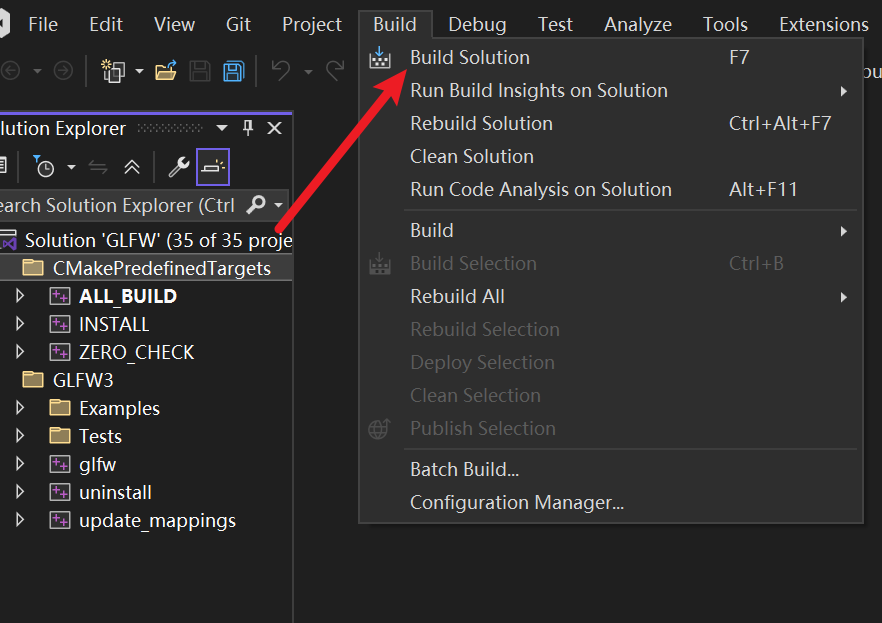Click the uninstall project icon
The width and height of the screenshot is (882, 623).
60,492
